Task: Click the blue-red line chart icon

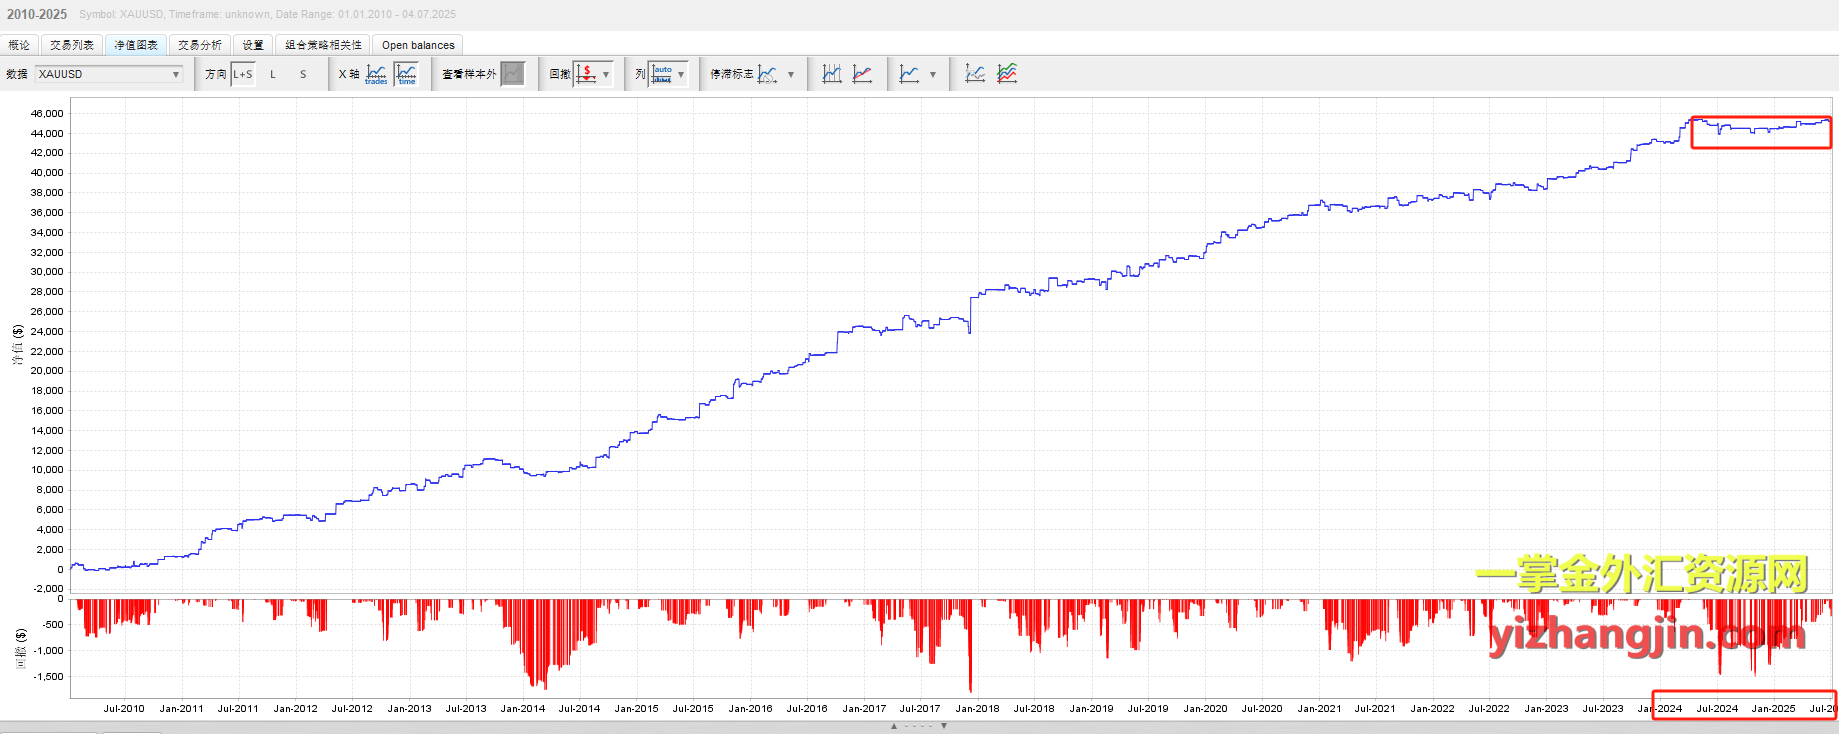Action: click(x=862, y=74)
